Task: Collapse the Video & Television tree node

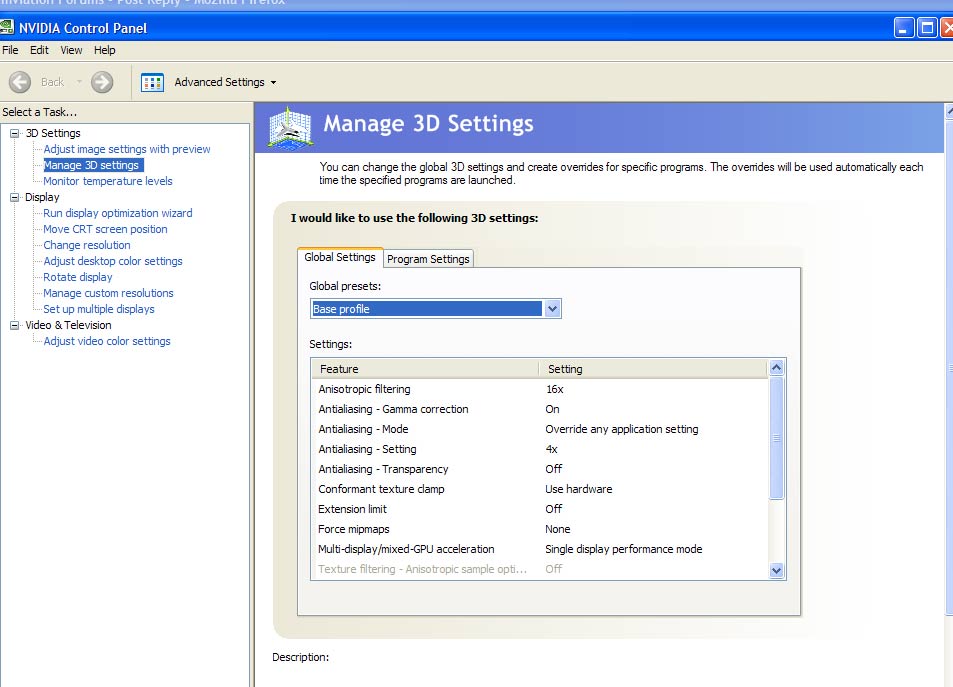Action: pos(15,325)
